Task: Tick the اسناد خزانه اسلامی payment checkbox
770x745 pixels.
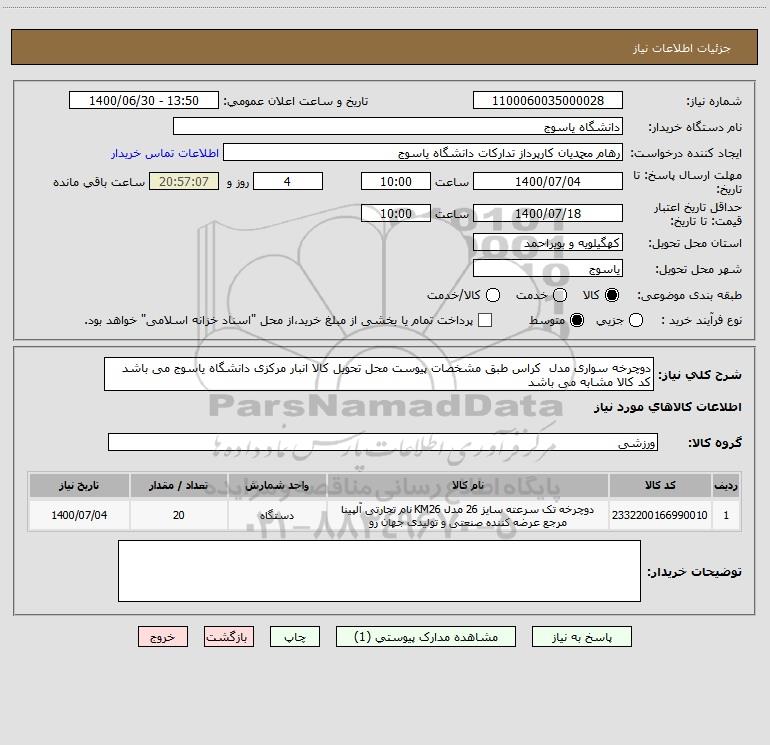Action: pos(485,320)
